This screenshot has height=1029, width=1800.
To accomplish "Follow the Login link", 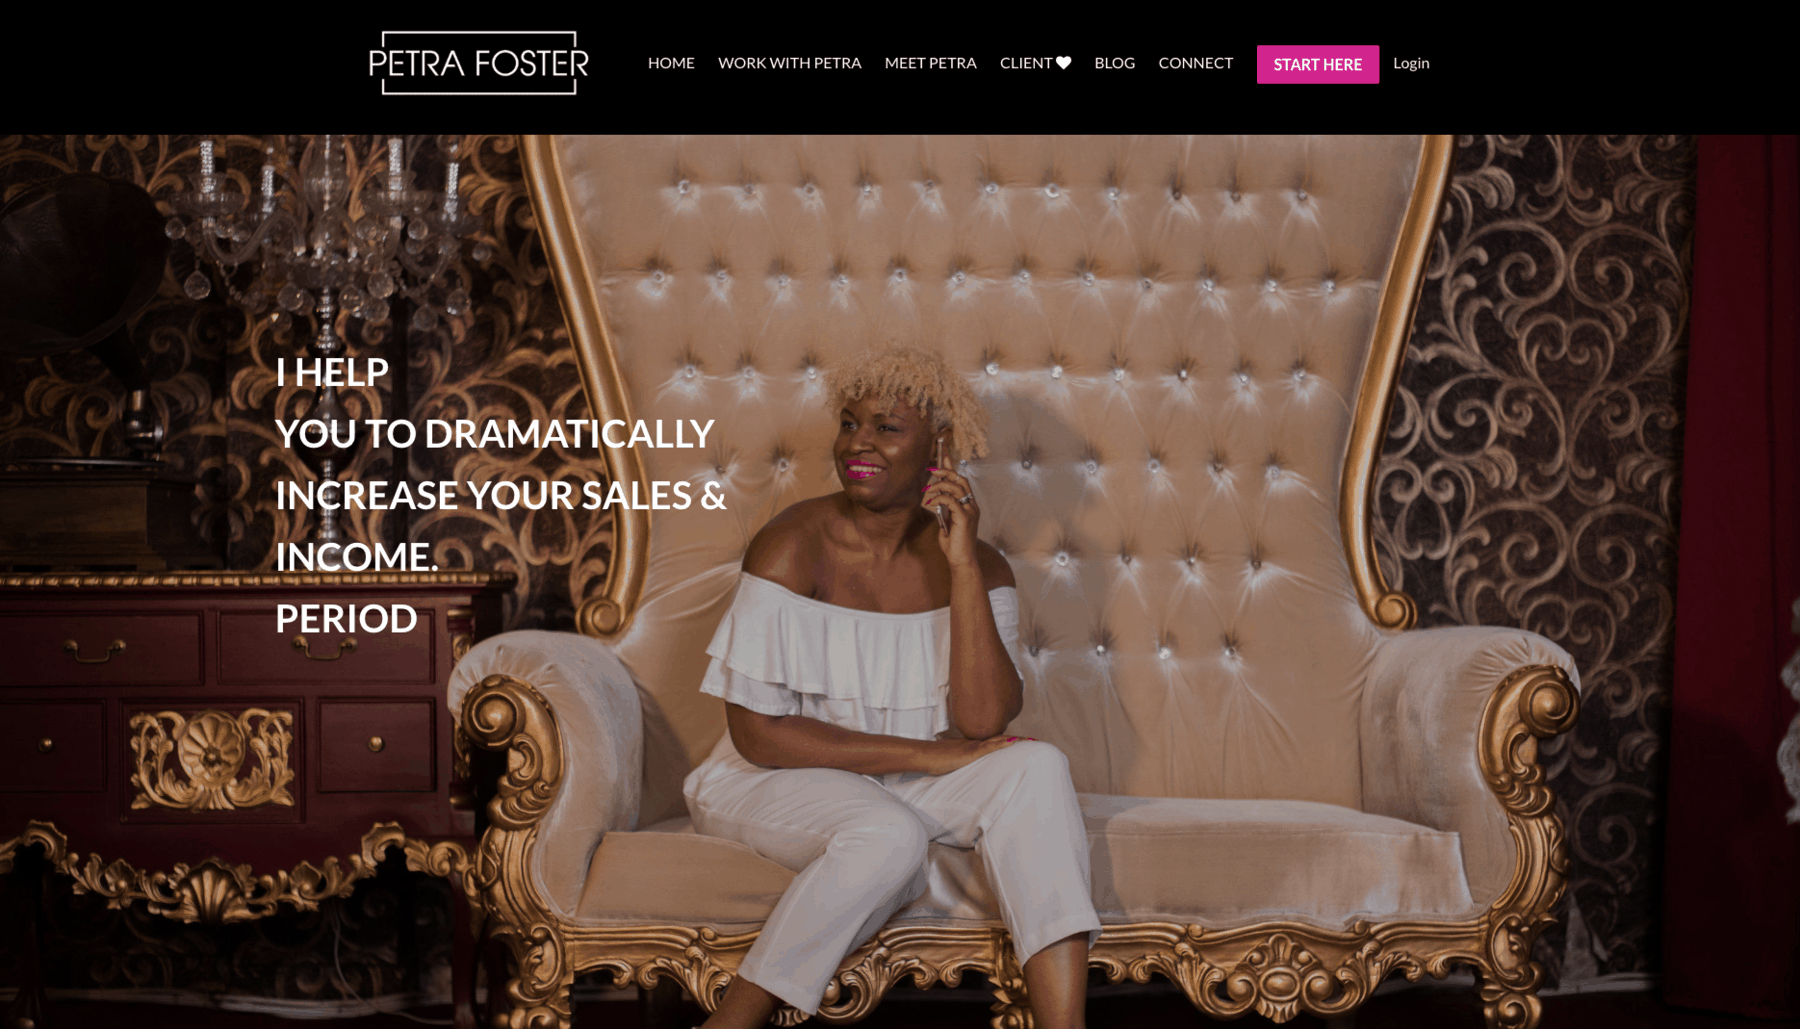I will tap(1411, 63).
